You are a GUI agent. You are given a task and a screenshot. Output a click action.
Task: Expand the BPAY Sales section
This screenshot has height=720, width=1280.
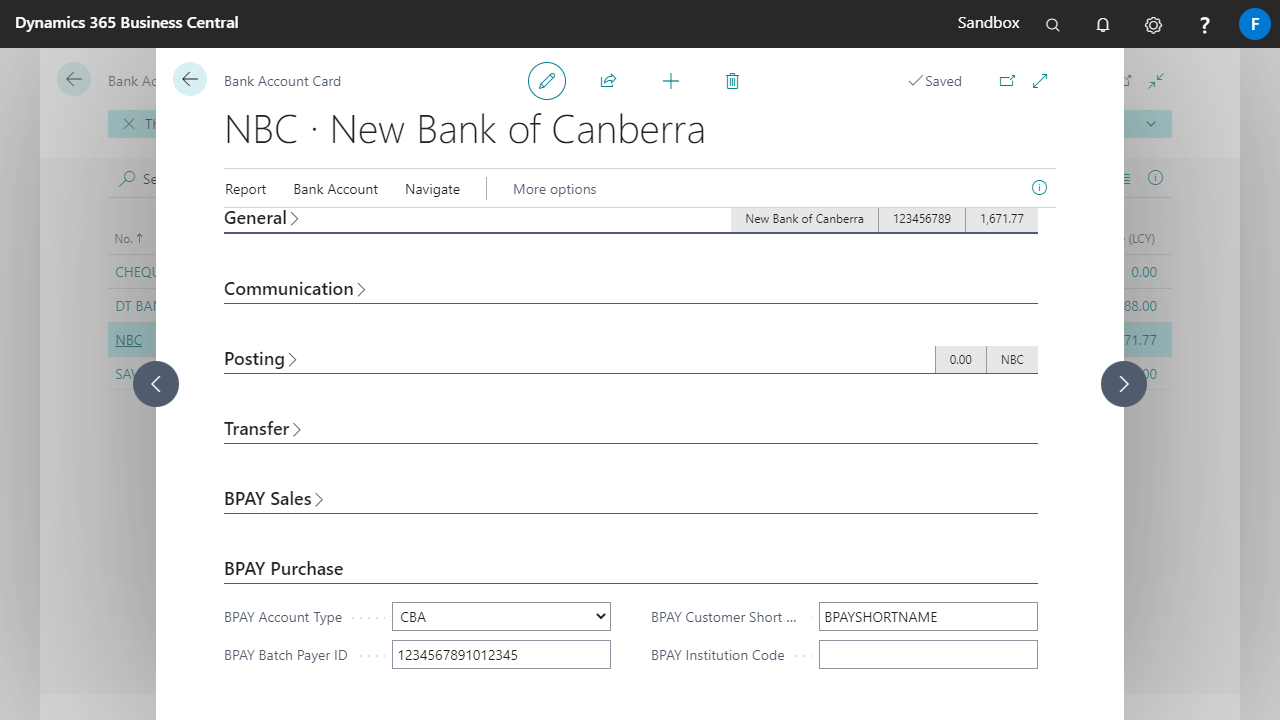[274, 499]
